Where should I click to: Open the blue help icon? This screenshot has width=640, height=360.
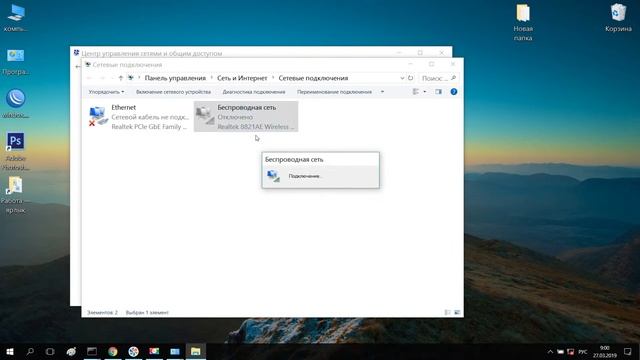tap(453, 92)
